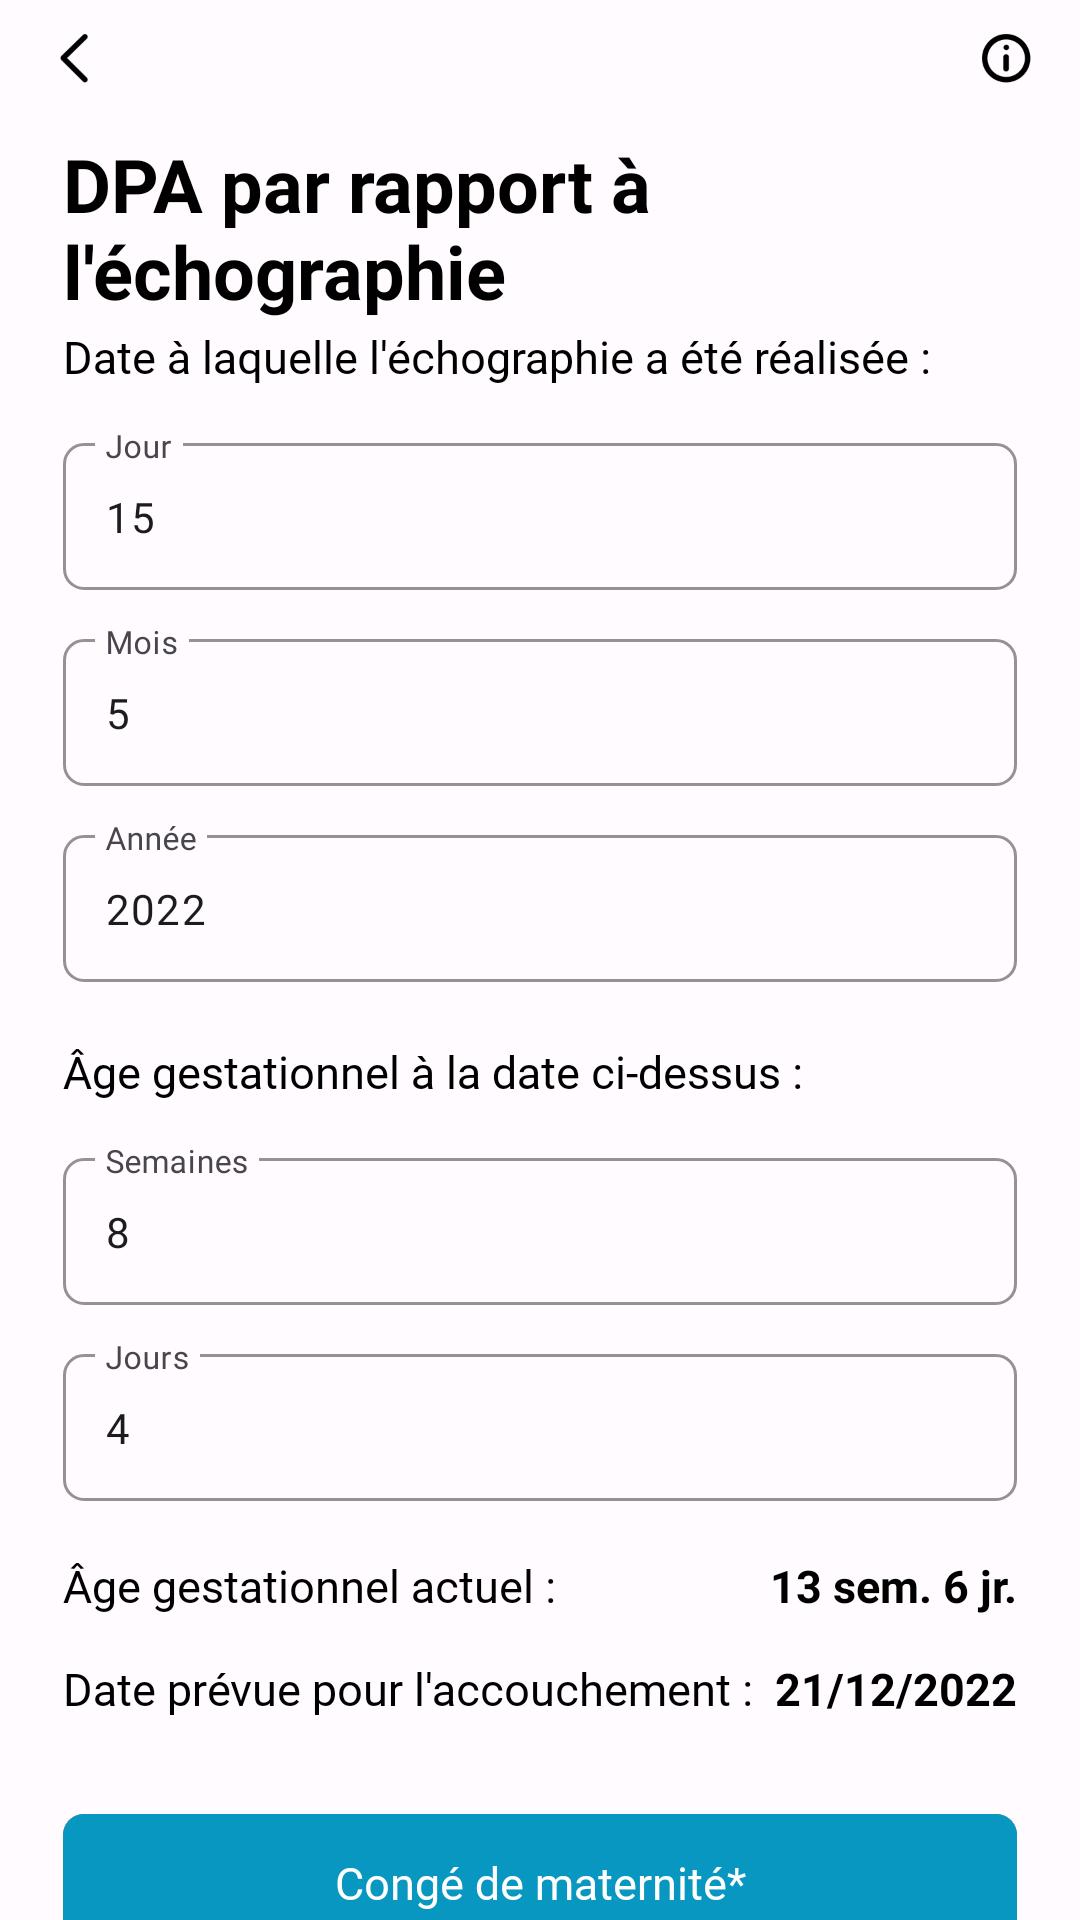1080x1920 pixels.
Task: Tap the Mois field label
Action: click(142, 643)
